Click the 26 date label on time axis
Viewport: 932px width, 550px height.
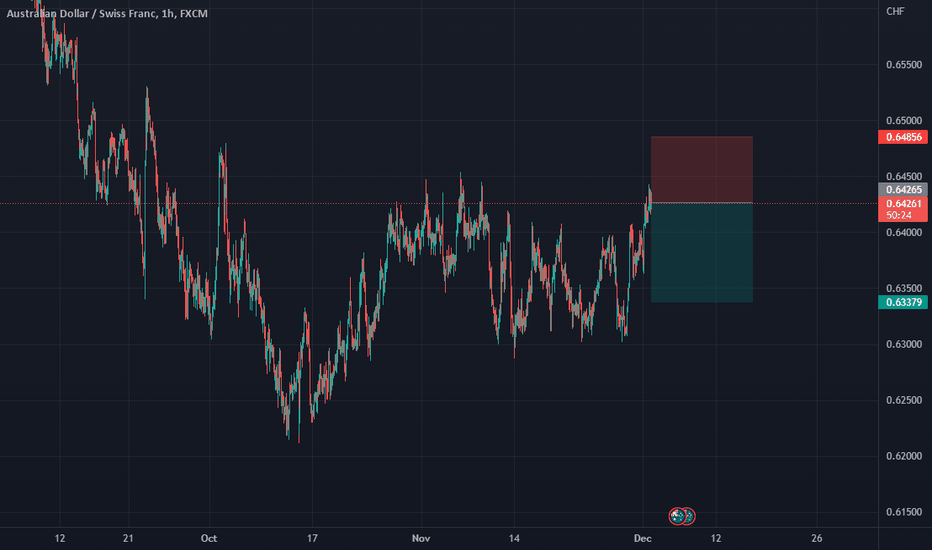pyautogui.click(x=817, y=538)
